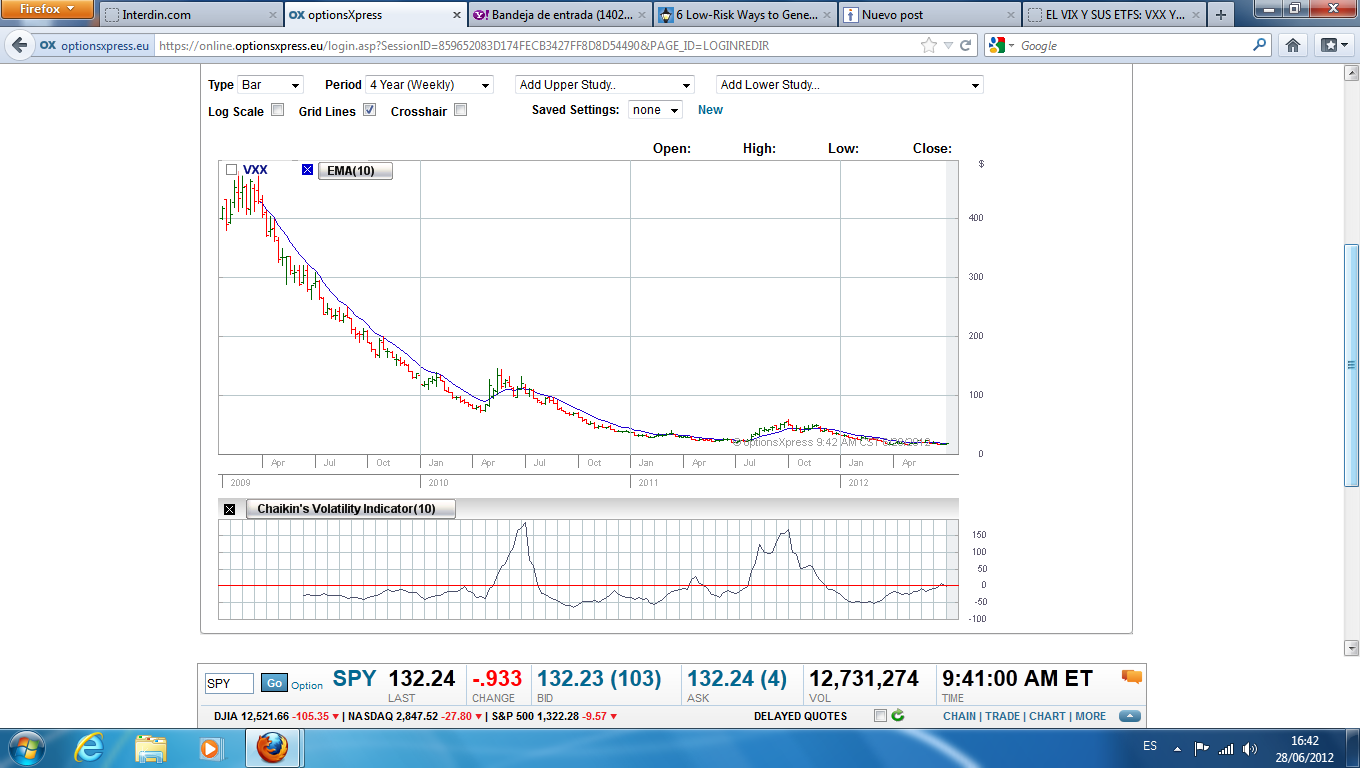Image resolution: width=1360 pixels, height=768 pixels.
Task: Uncheck the Grid Lines checkbox
Action: 369,110
